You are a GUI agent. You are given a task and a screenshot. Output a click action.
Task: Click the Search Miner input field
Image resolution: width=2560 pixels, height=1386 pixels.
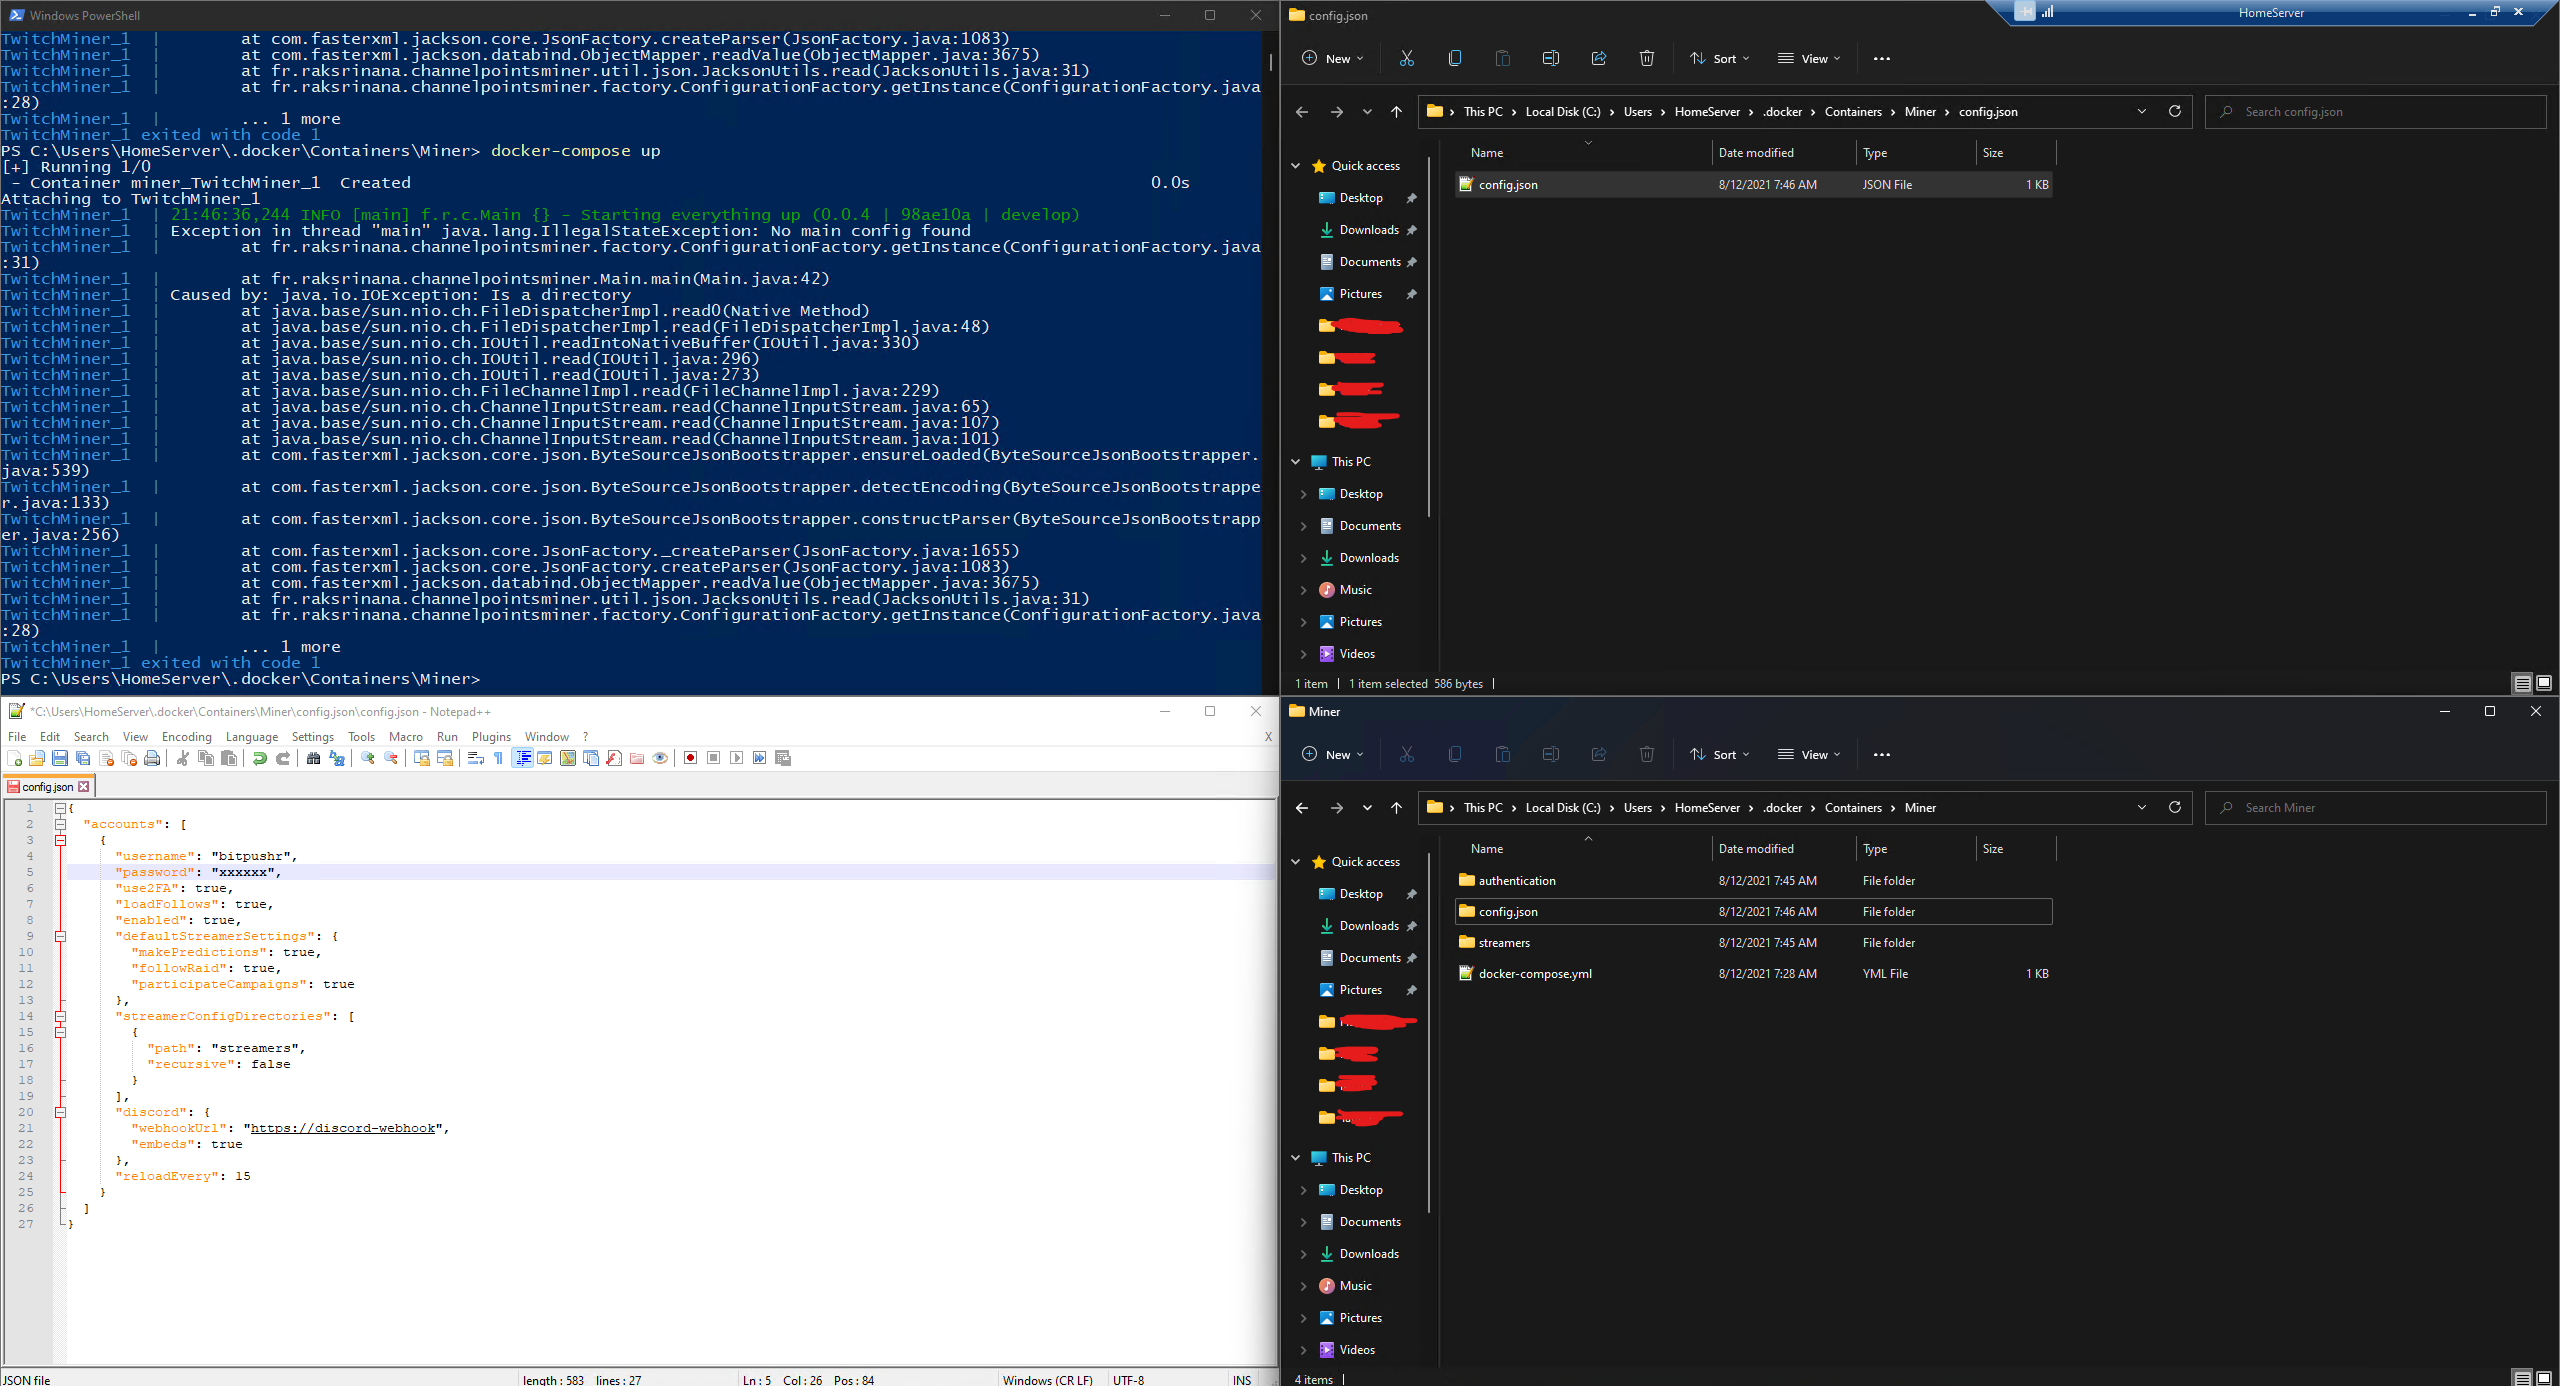[x=2375, y=807]
